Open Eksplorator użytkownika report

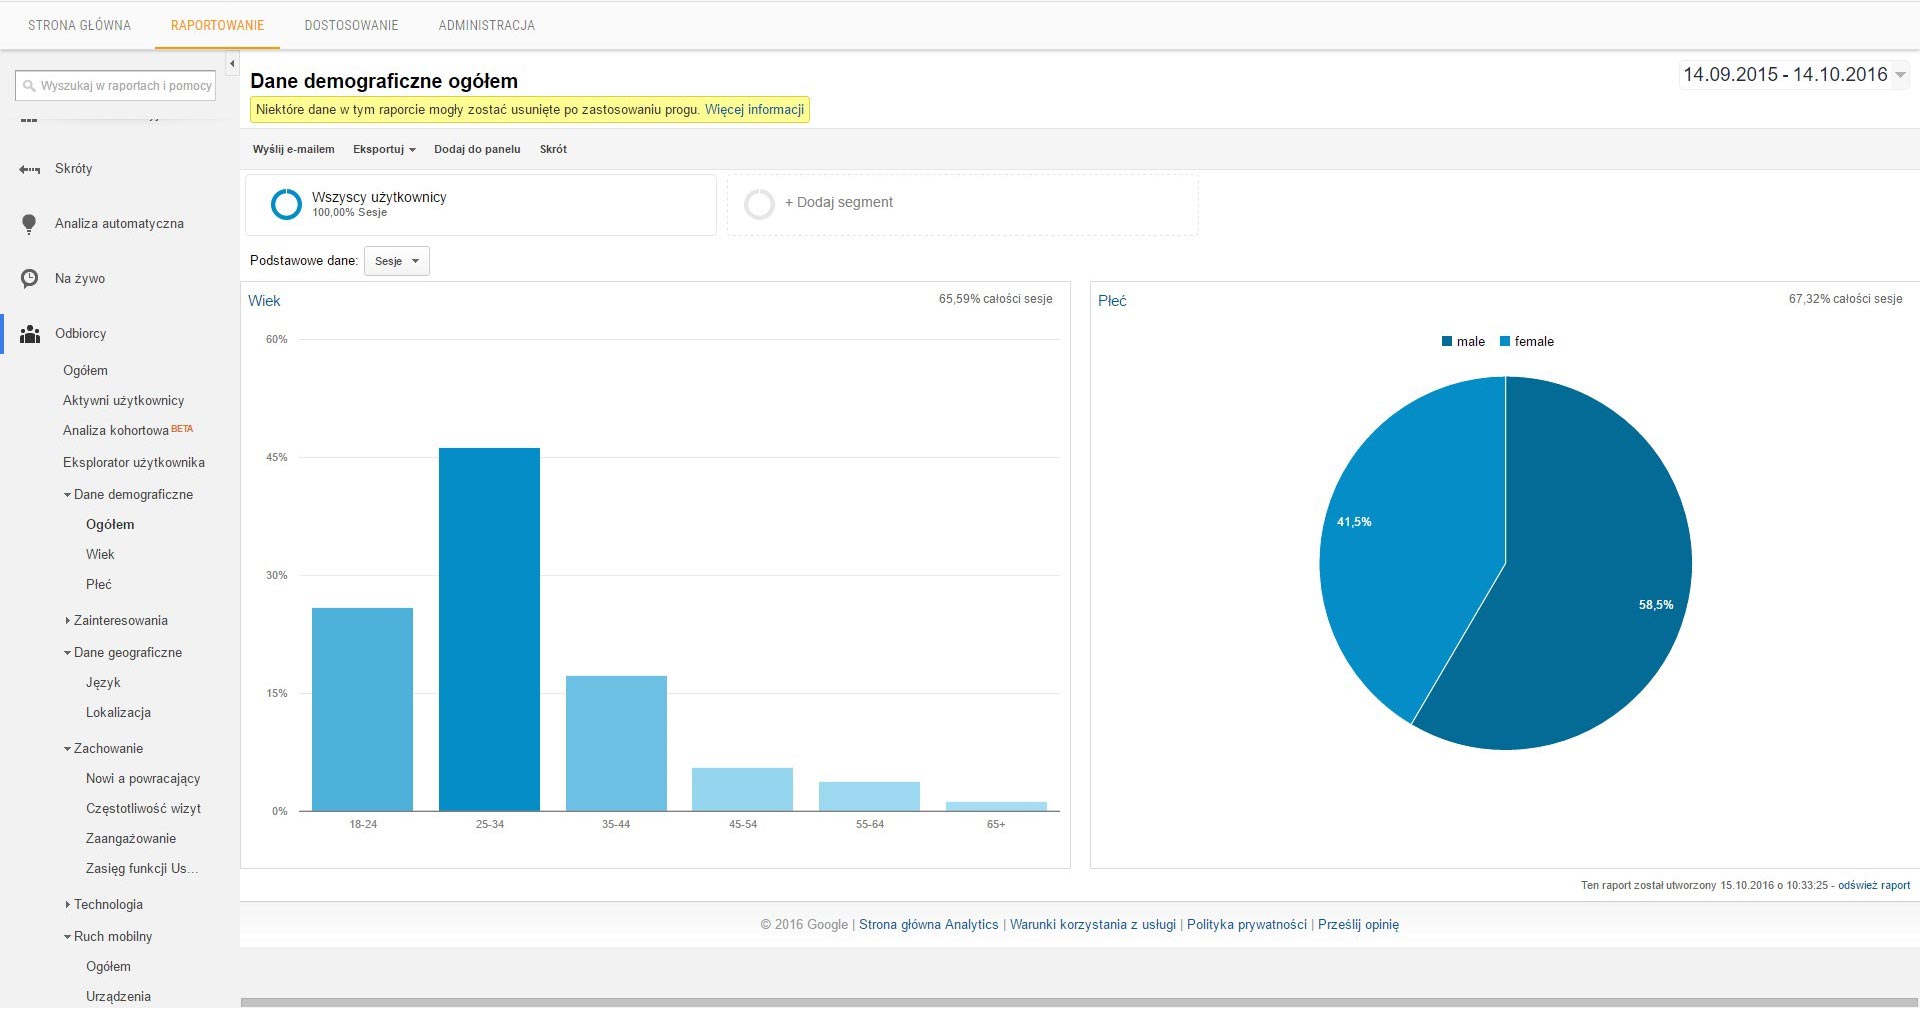pyautogui.click(x=134, y=463)
